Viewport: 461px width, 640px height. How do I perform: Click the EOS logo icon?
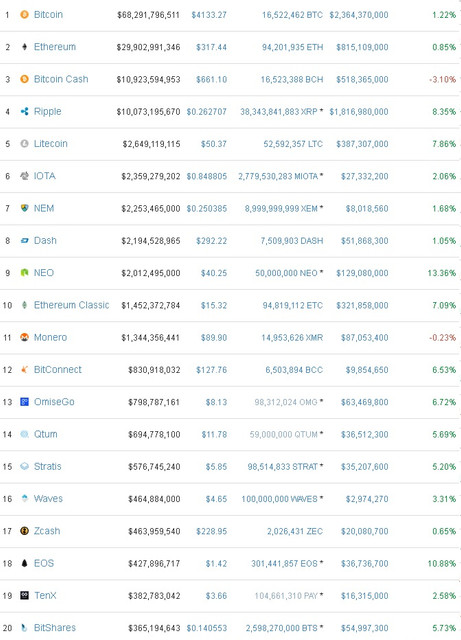pos(24,563)
